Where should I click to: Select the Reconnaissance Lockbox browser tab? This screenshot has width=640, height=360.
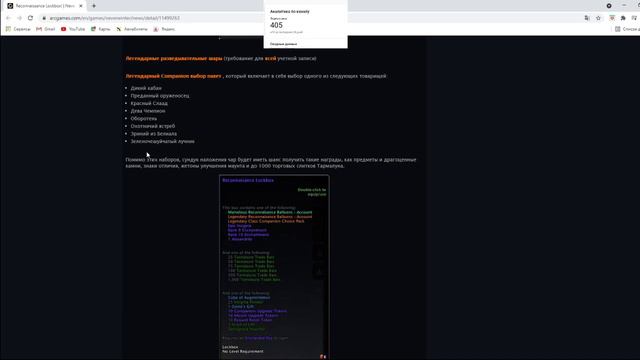coord(45,6)
